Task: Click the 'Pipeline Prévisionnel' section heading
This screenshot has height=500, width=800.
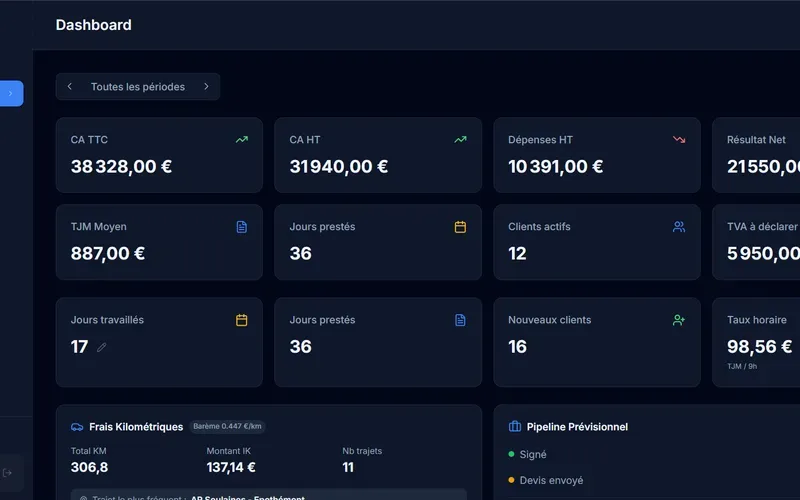Action: coord(577,427)
